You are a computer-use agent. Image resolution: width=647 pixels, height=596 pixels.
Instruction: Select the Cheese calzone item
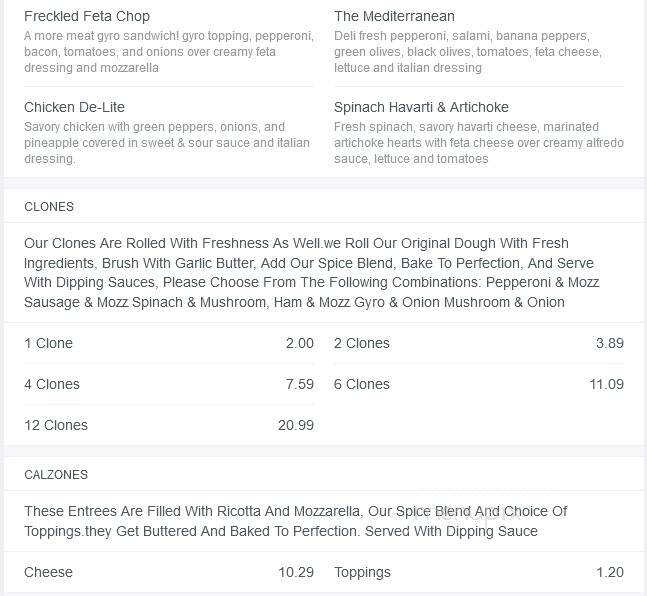[168, 572]
